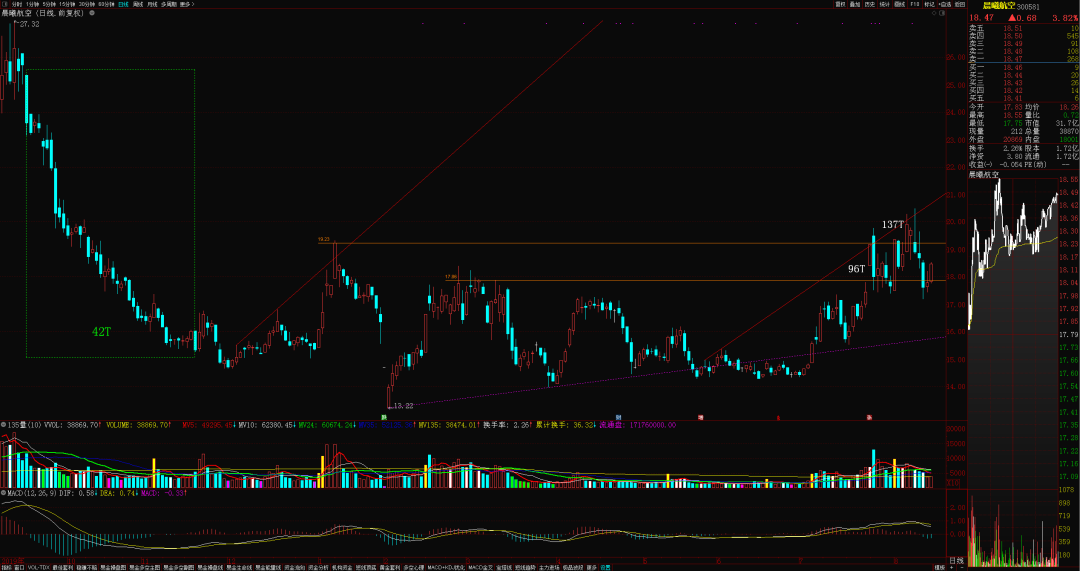Click the 135量(10) volume indicator label

pyautogui.click(x=24, y=425)
